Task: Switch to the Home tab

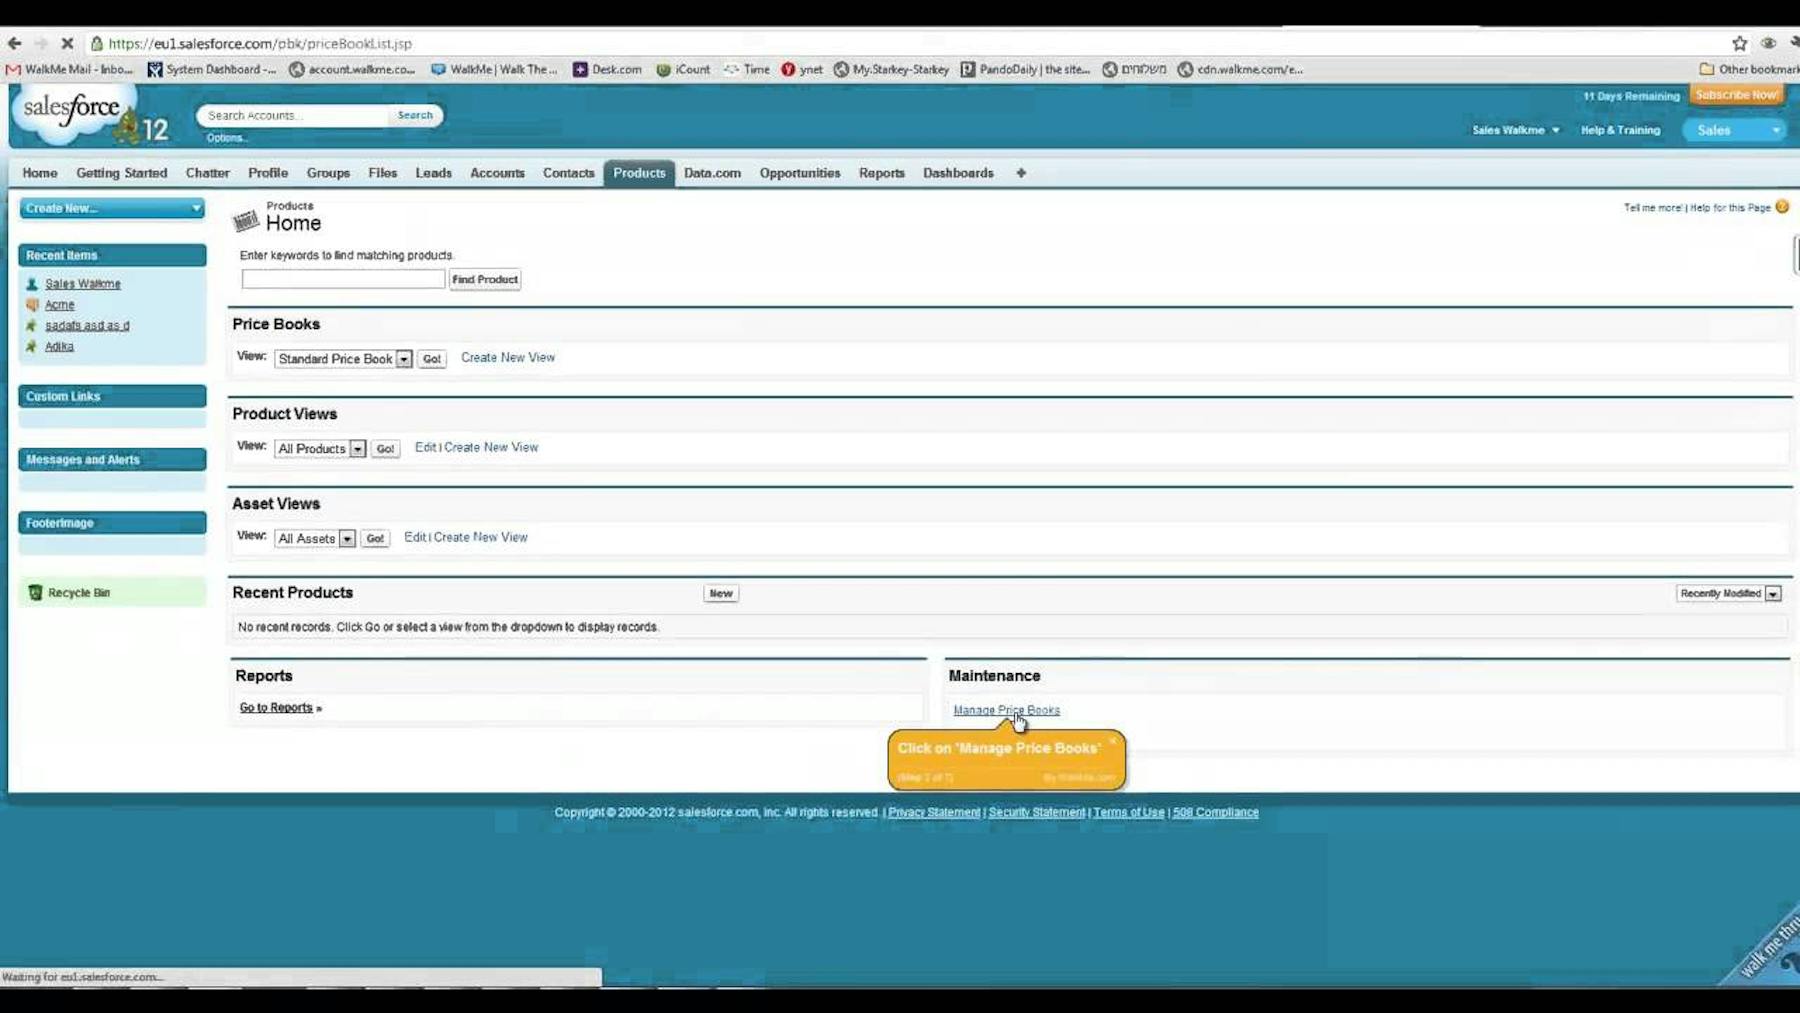Action: tap(40, 173)
